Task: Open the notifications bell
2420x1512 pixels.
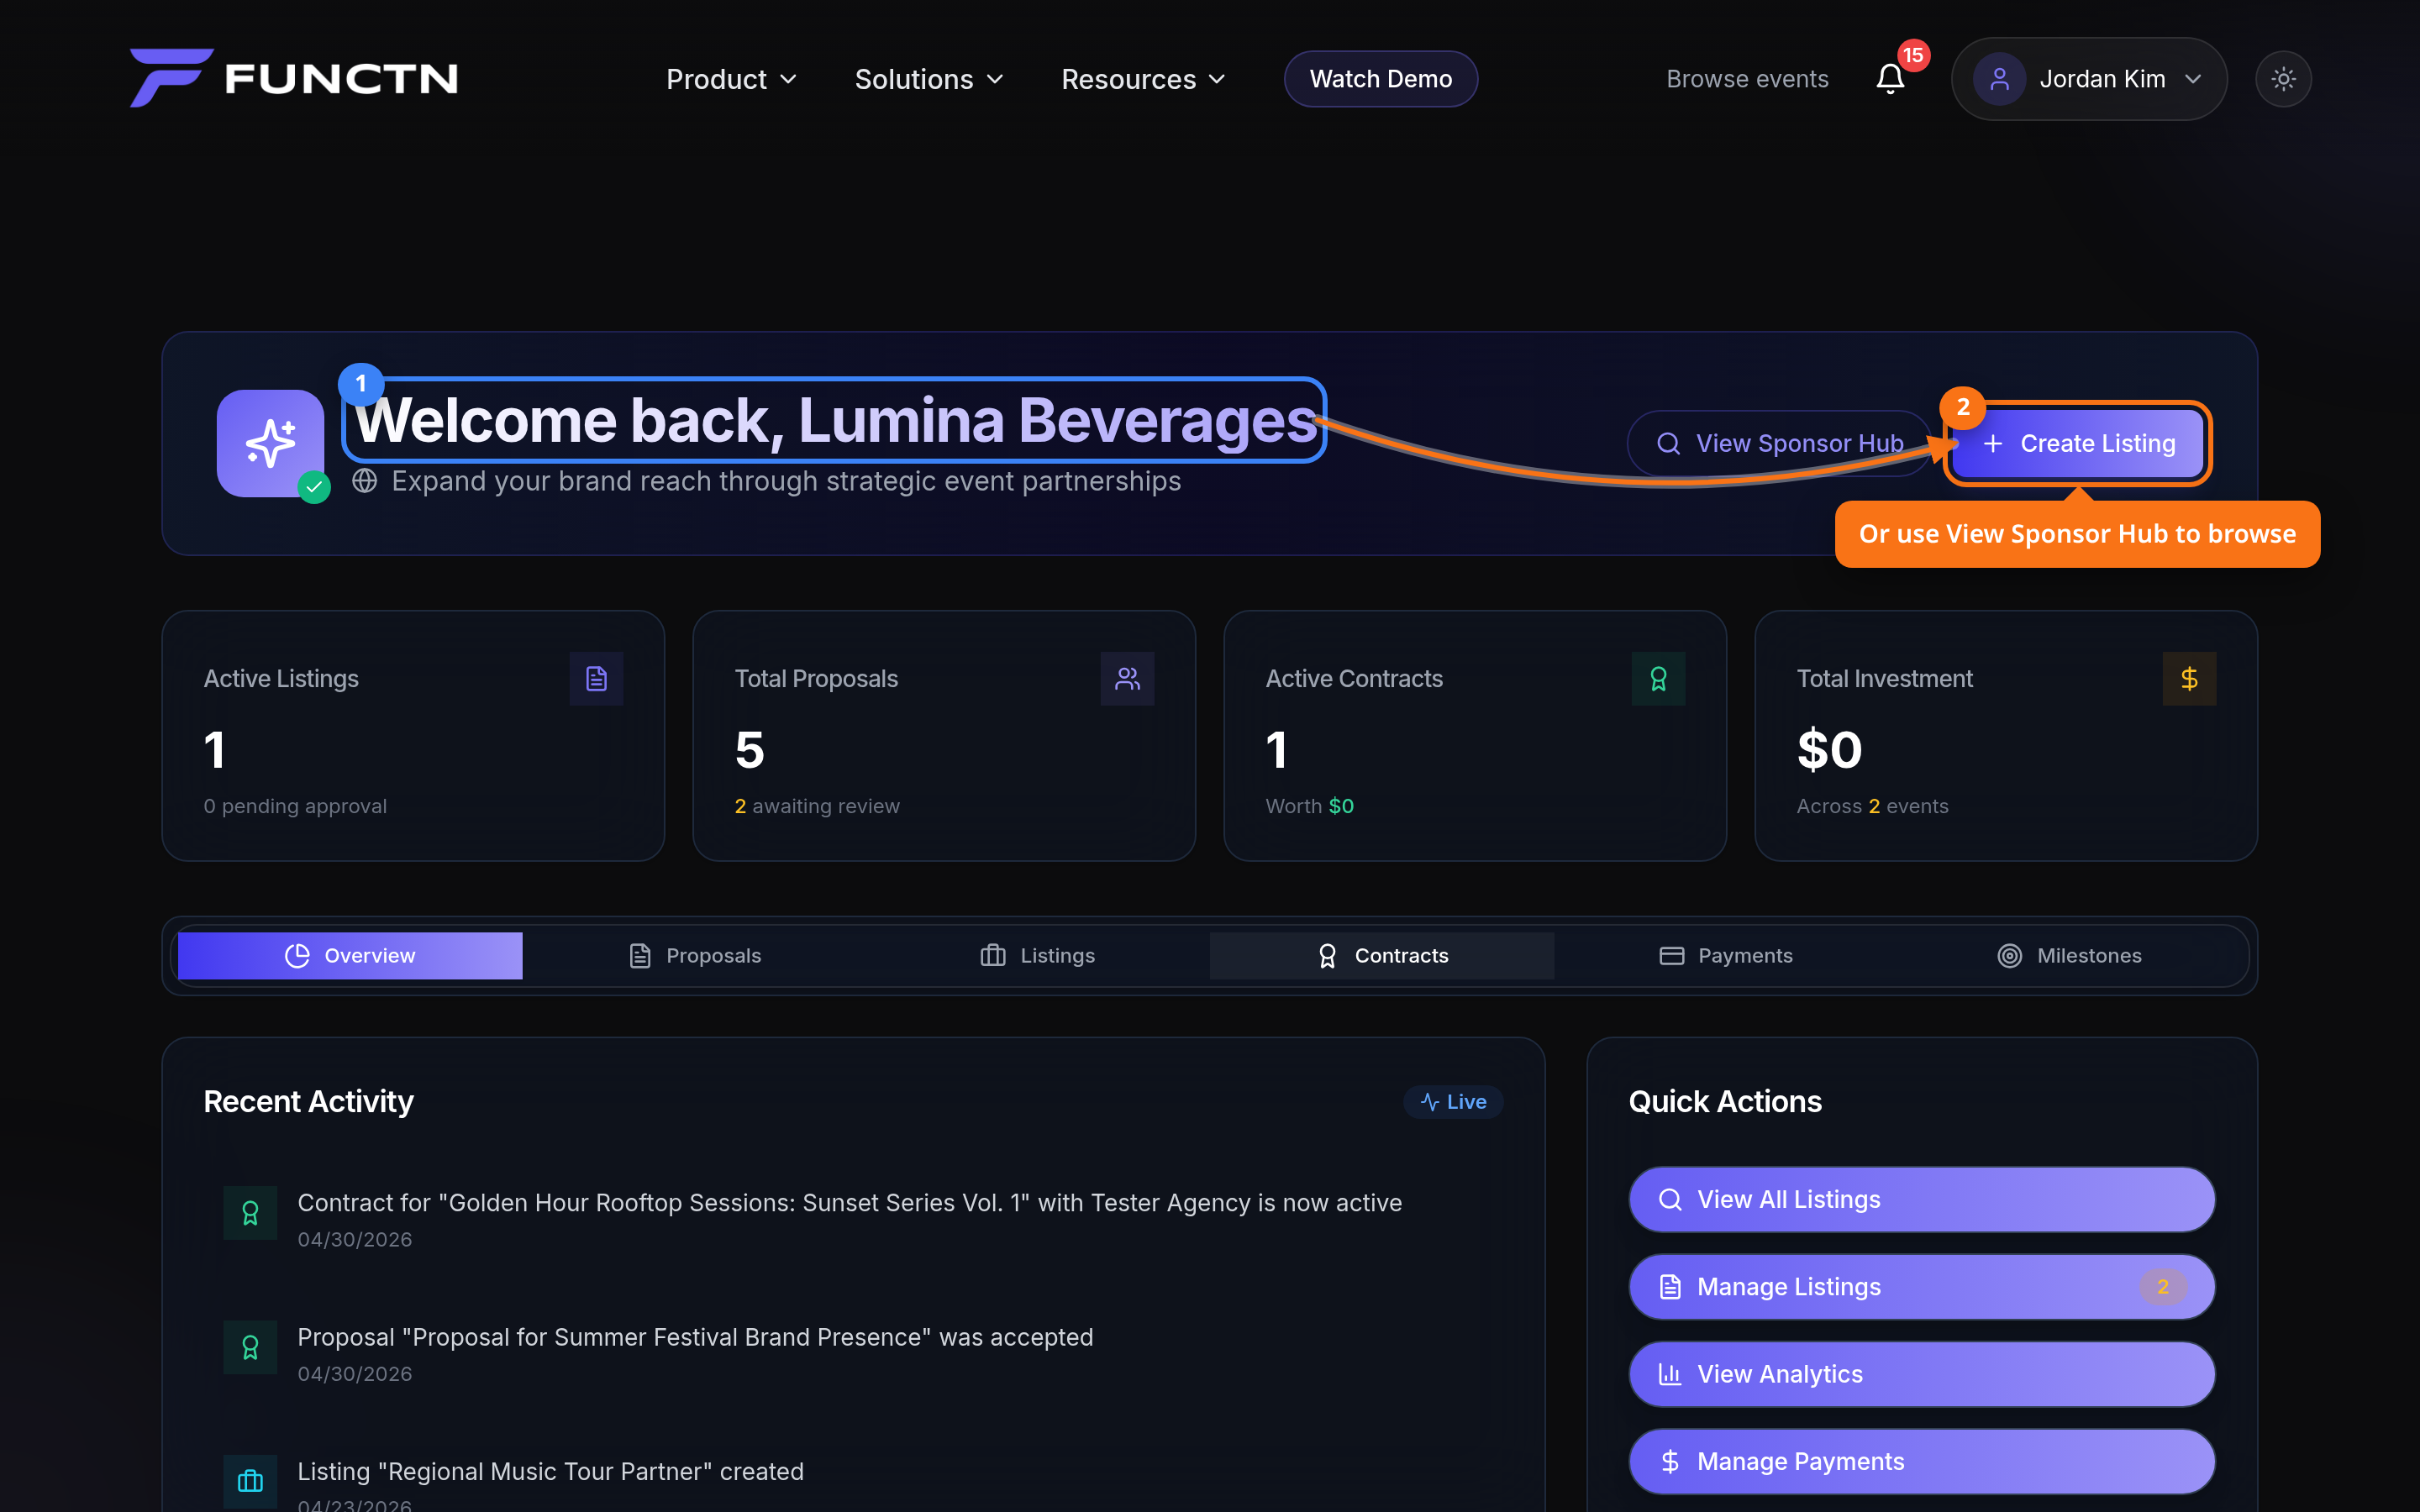Action: (x=1890, y=79)
